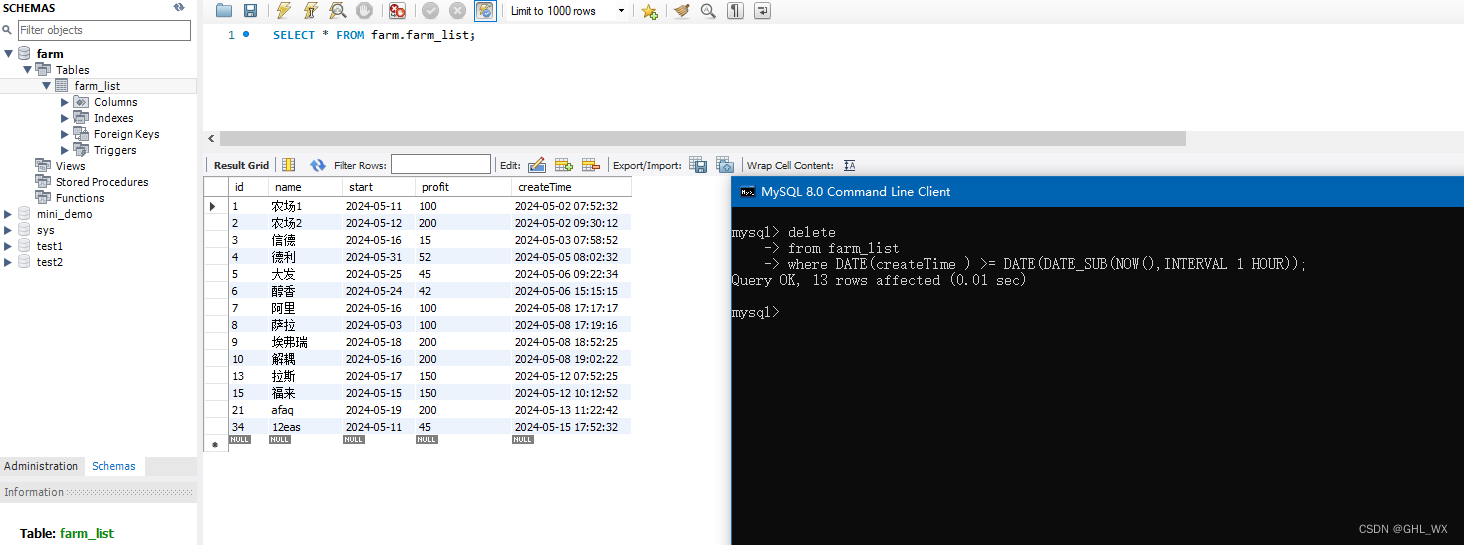Refresh result data with blue arrows icon
Viewport: 1464px width, 545px height.
click(x=318, y=165)
